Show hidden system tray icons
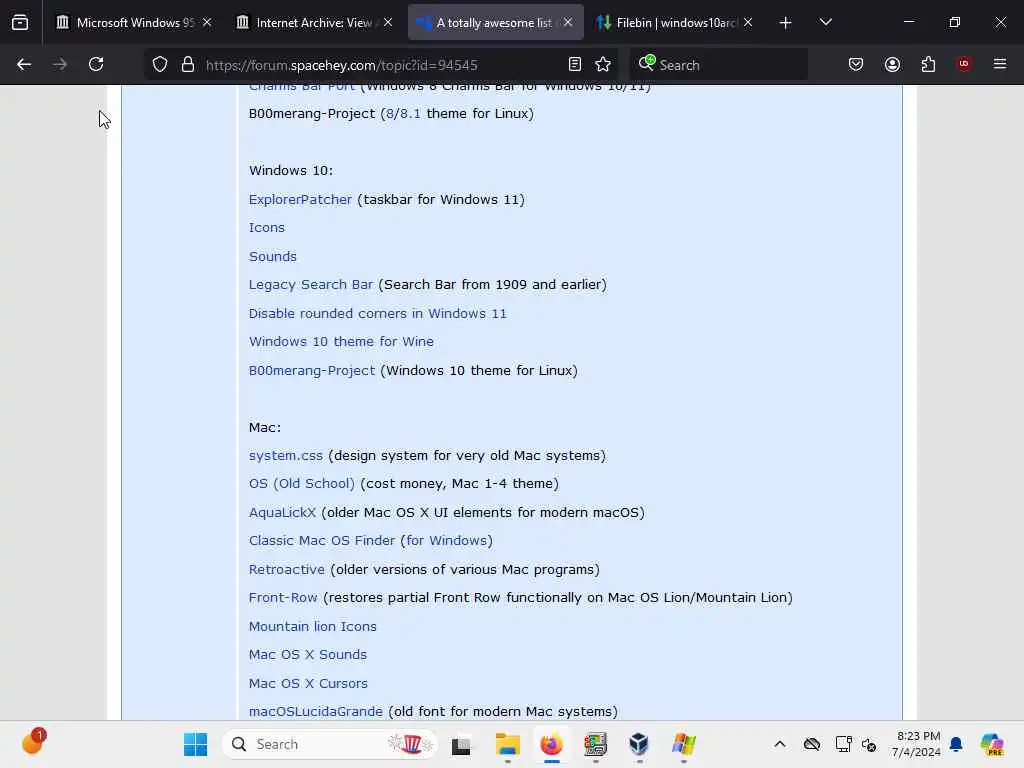1024x768 pixels. [x=780, y=744]
